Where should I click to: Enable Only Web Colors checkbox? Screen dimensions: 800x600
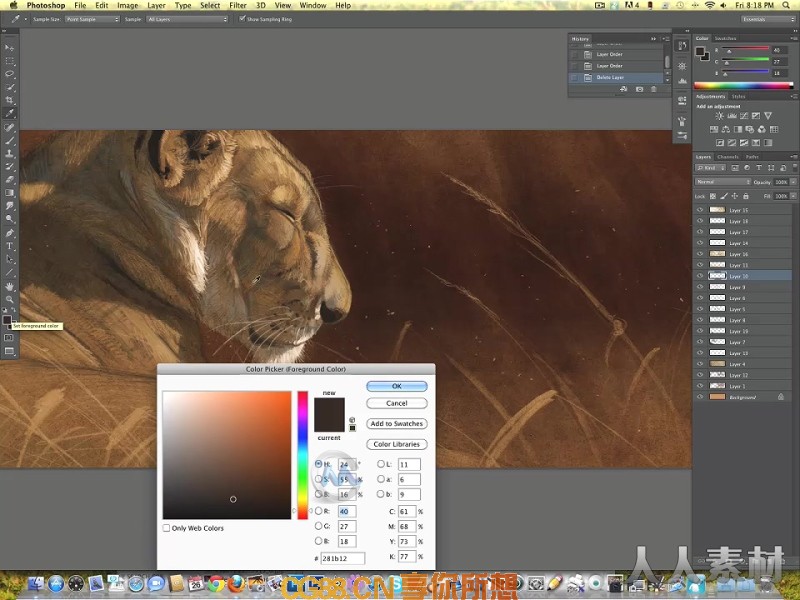[166, 528]
